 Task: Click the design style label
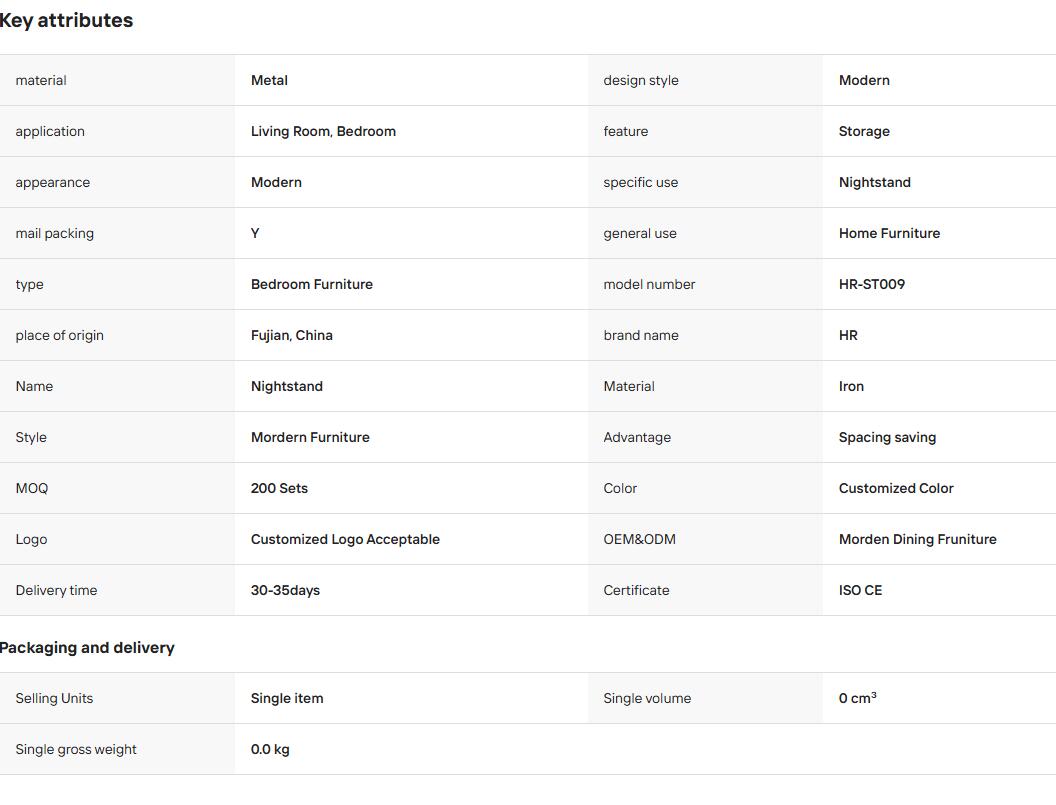[640, 80]
